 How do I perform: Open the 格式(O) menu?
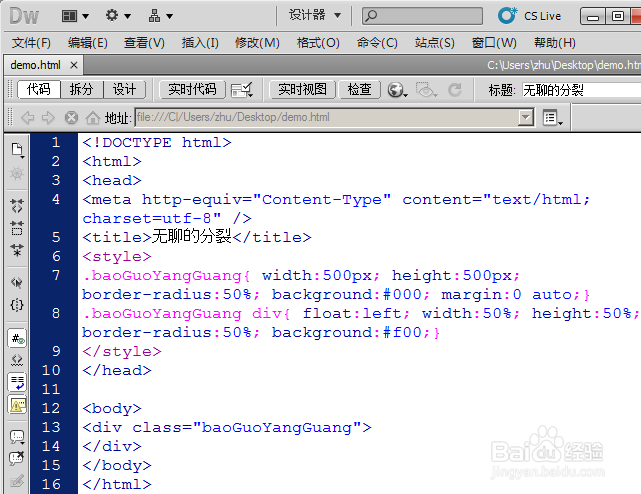point(318,43)
